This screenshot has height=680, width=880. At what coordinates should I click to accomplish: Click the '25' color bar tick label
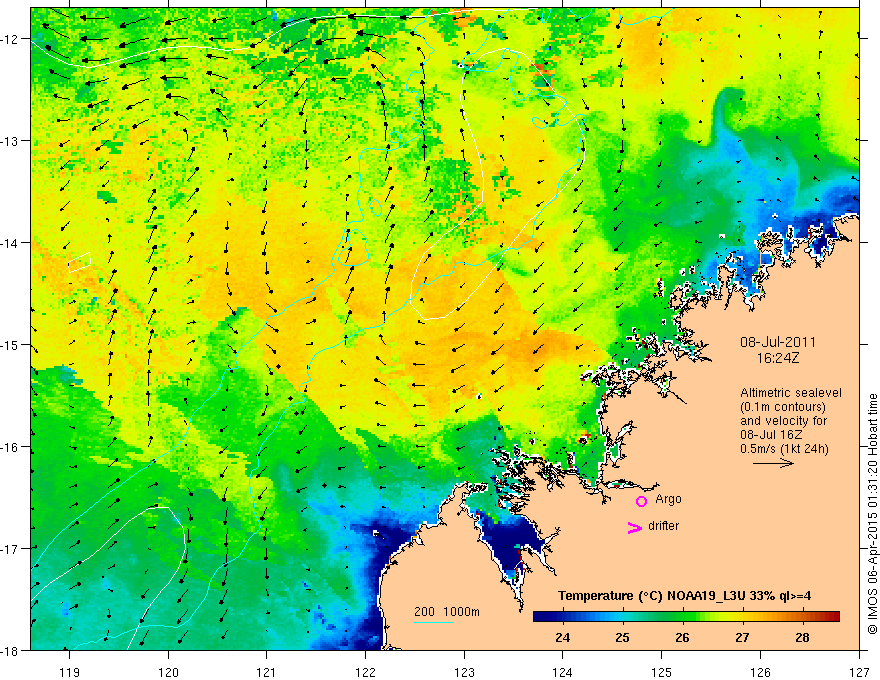(x=622, y=637)
